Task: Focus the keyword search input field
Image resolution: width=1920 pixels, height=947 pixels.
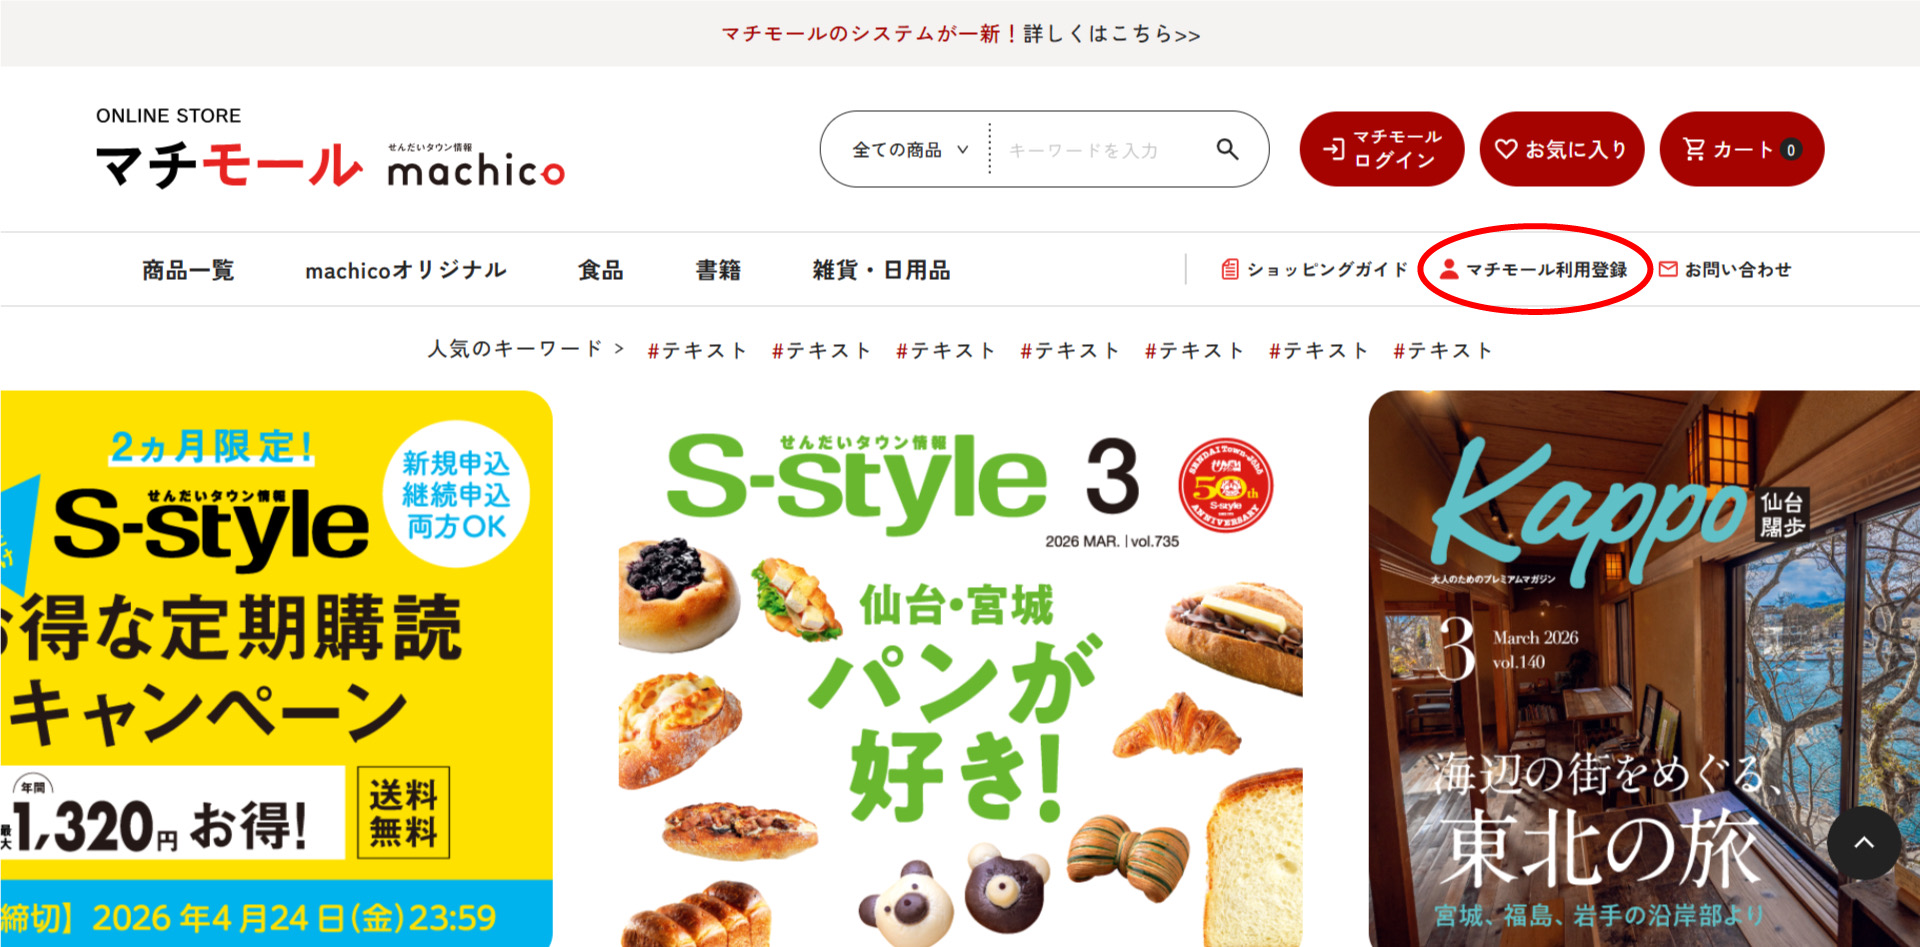Action: coord(1100,150)
